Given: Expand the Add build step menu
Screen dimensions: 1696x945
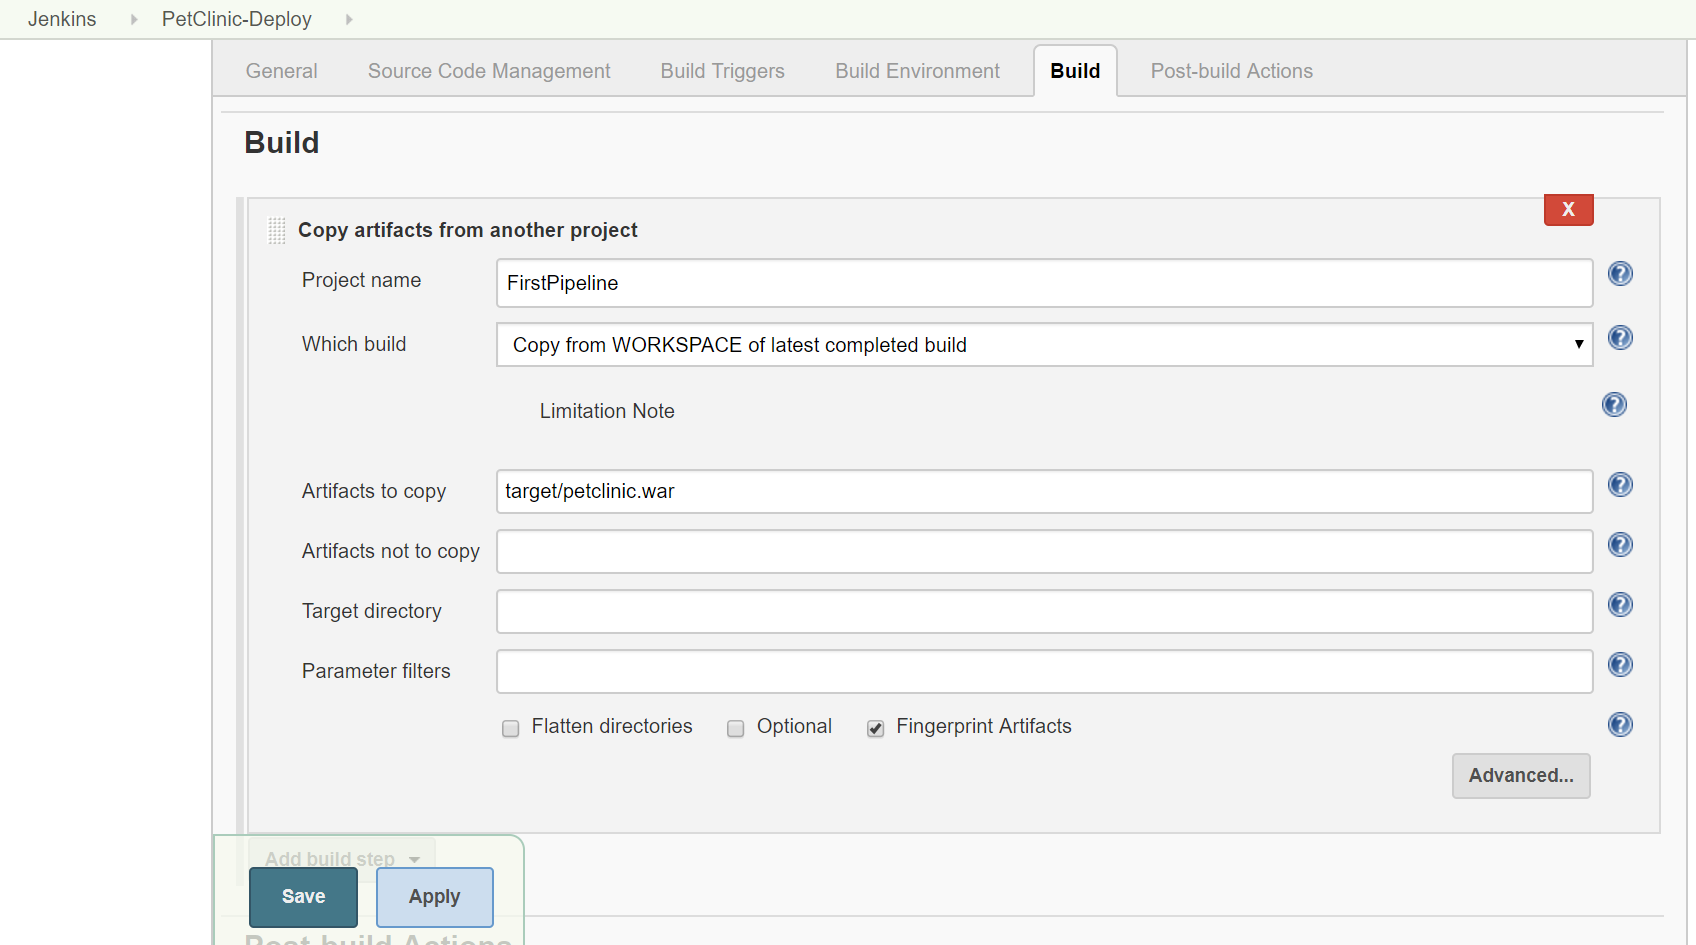Looking at the screenshot, I should (342, 859).
